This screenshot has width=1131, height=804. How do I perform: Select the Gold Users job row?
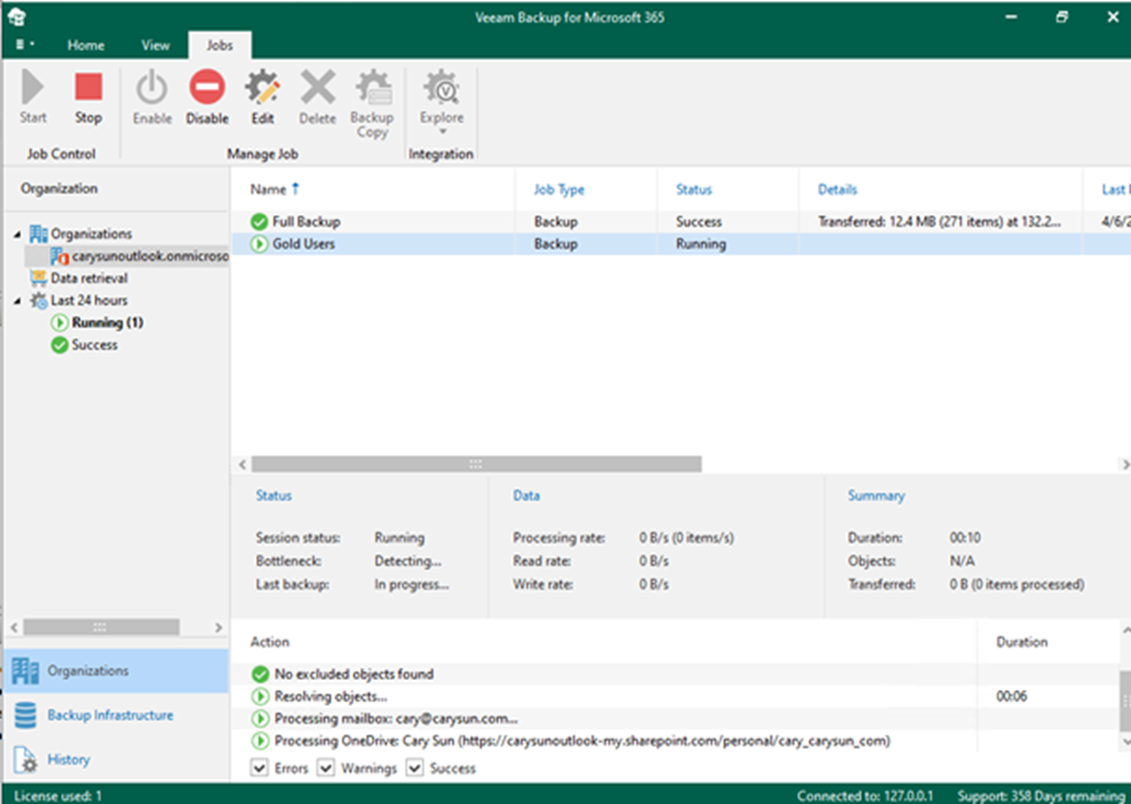coord(681,244)
